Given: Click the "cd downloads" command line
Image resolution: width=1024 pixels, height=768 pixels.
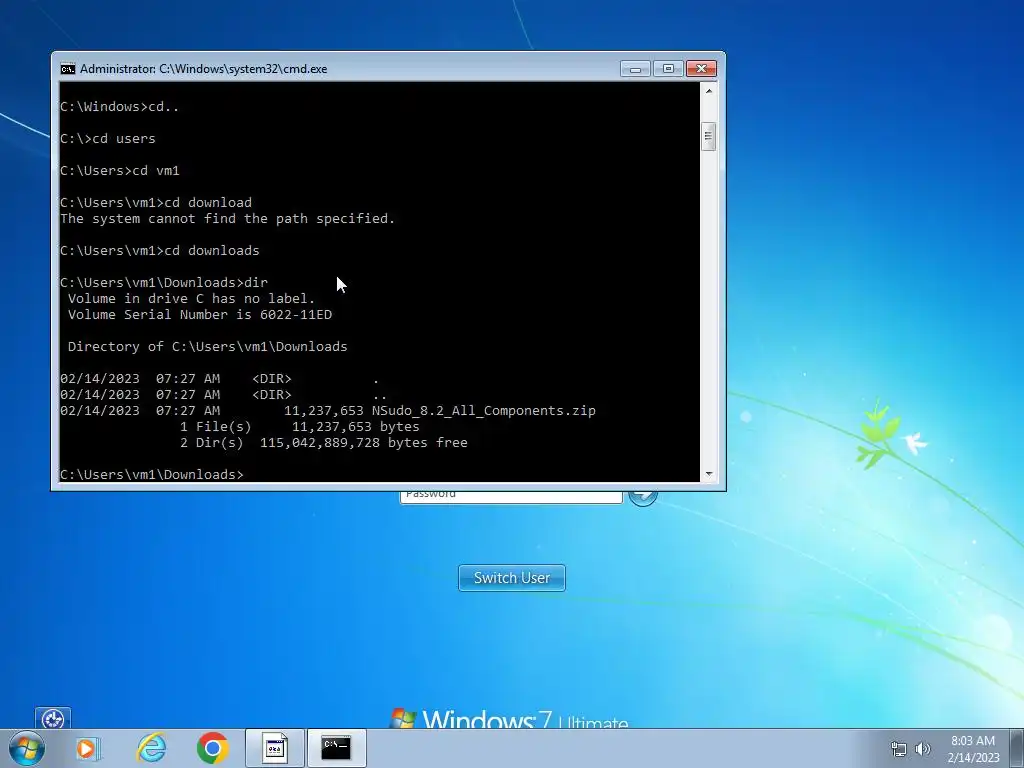Looking at the screenshot, I should (x=159, y=251).
